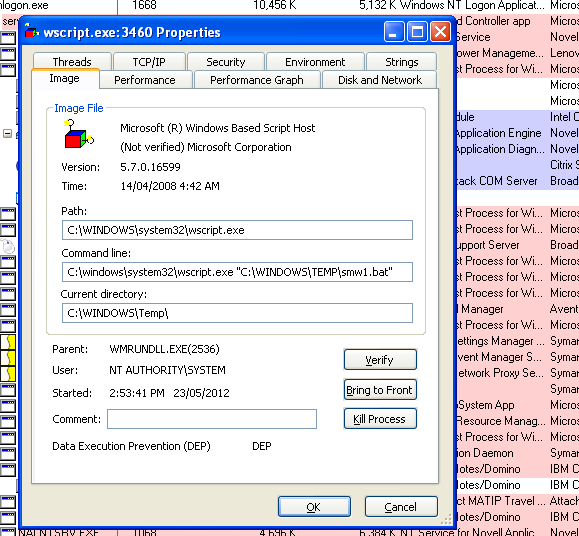Select 'Windows NT Logon Applicat...' row
This screenshot has width=579, height=536.
(290, 6)
